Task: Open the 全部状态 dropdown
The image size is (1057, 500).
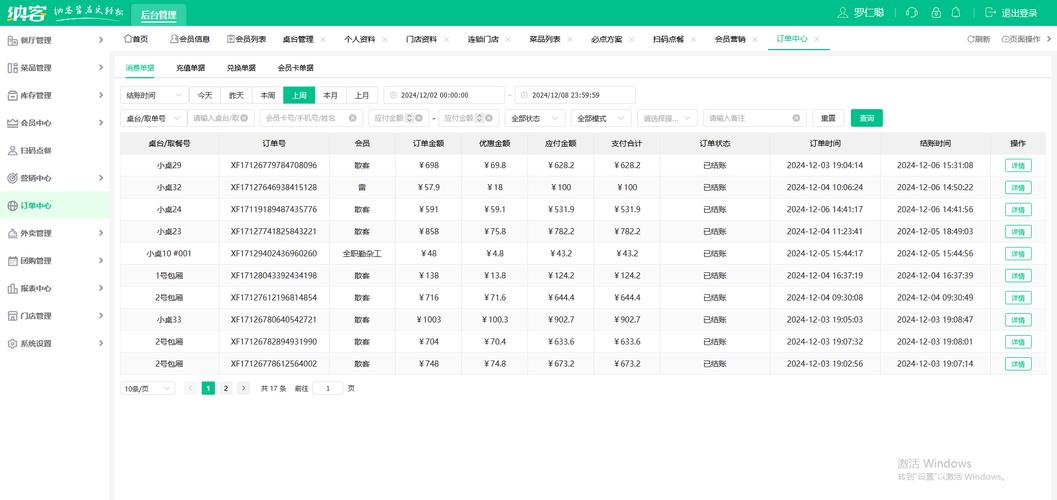Action: (x=535, y=118)
